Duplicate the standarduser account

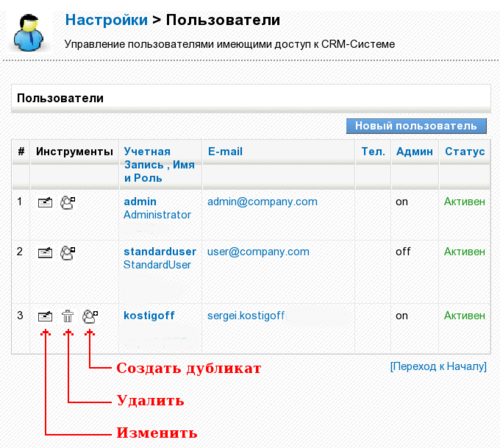[x=68, y=253]
